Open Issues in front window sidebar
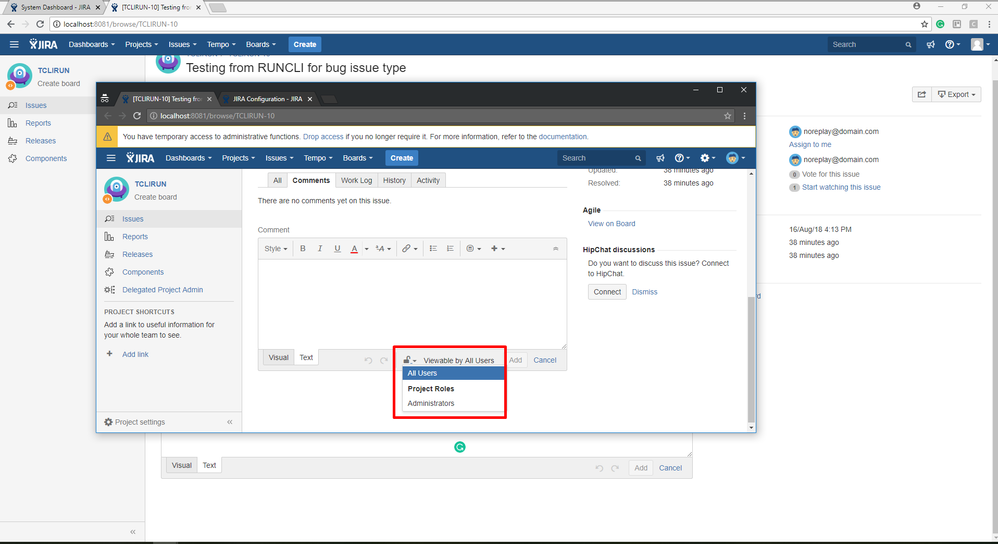998x544 pixels. tap(133, 219)
